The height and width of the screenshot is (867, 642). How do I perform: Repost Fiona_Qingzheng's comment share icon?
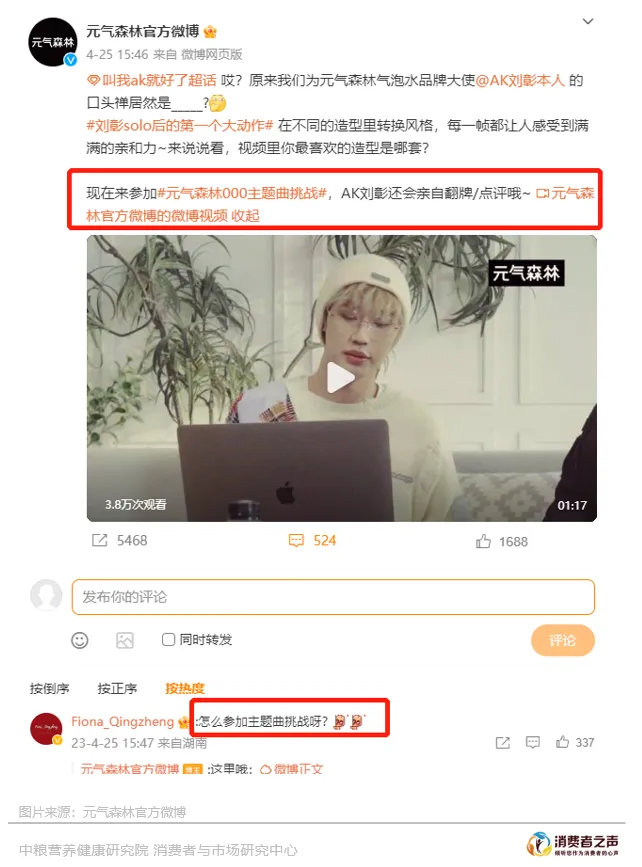click(x=503, y=743)
